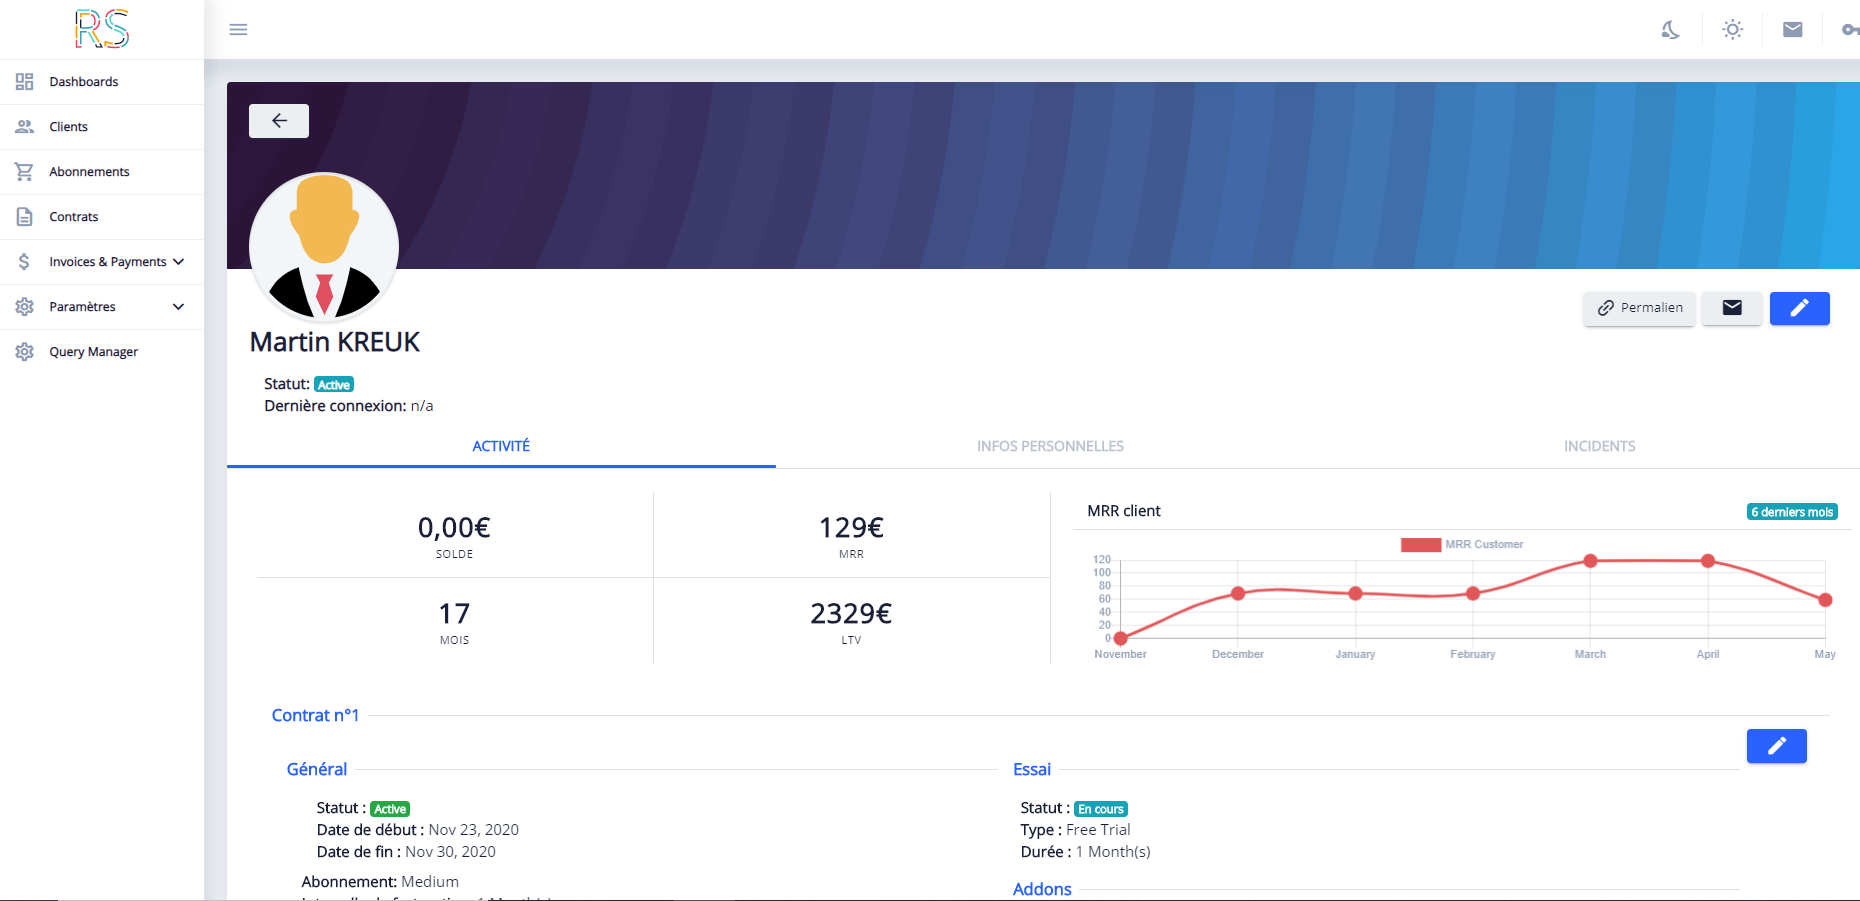Click the 2329€ LTV value
Screen dimensions: 1860x901
tap(851, 614)
